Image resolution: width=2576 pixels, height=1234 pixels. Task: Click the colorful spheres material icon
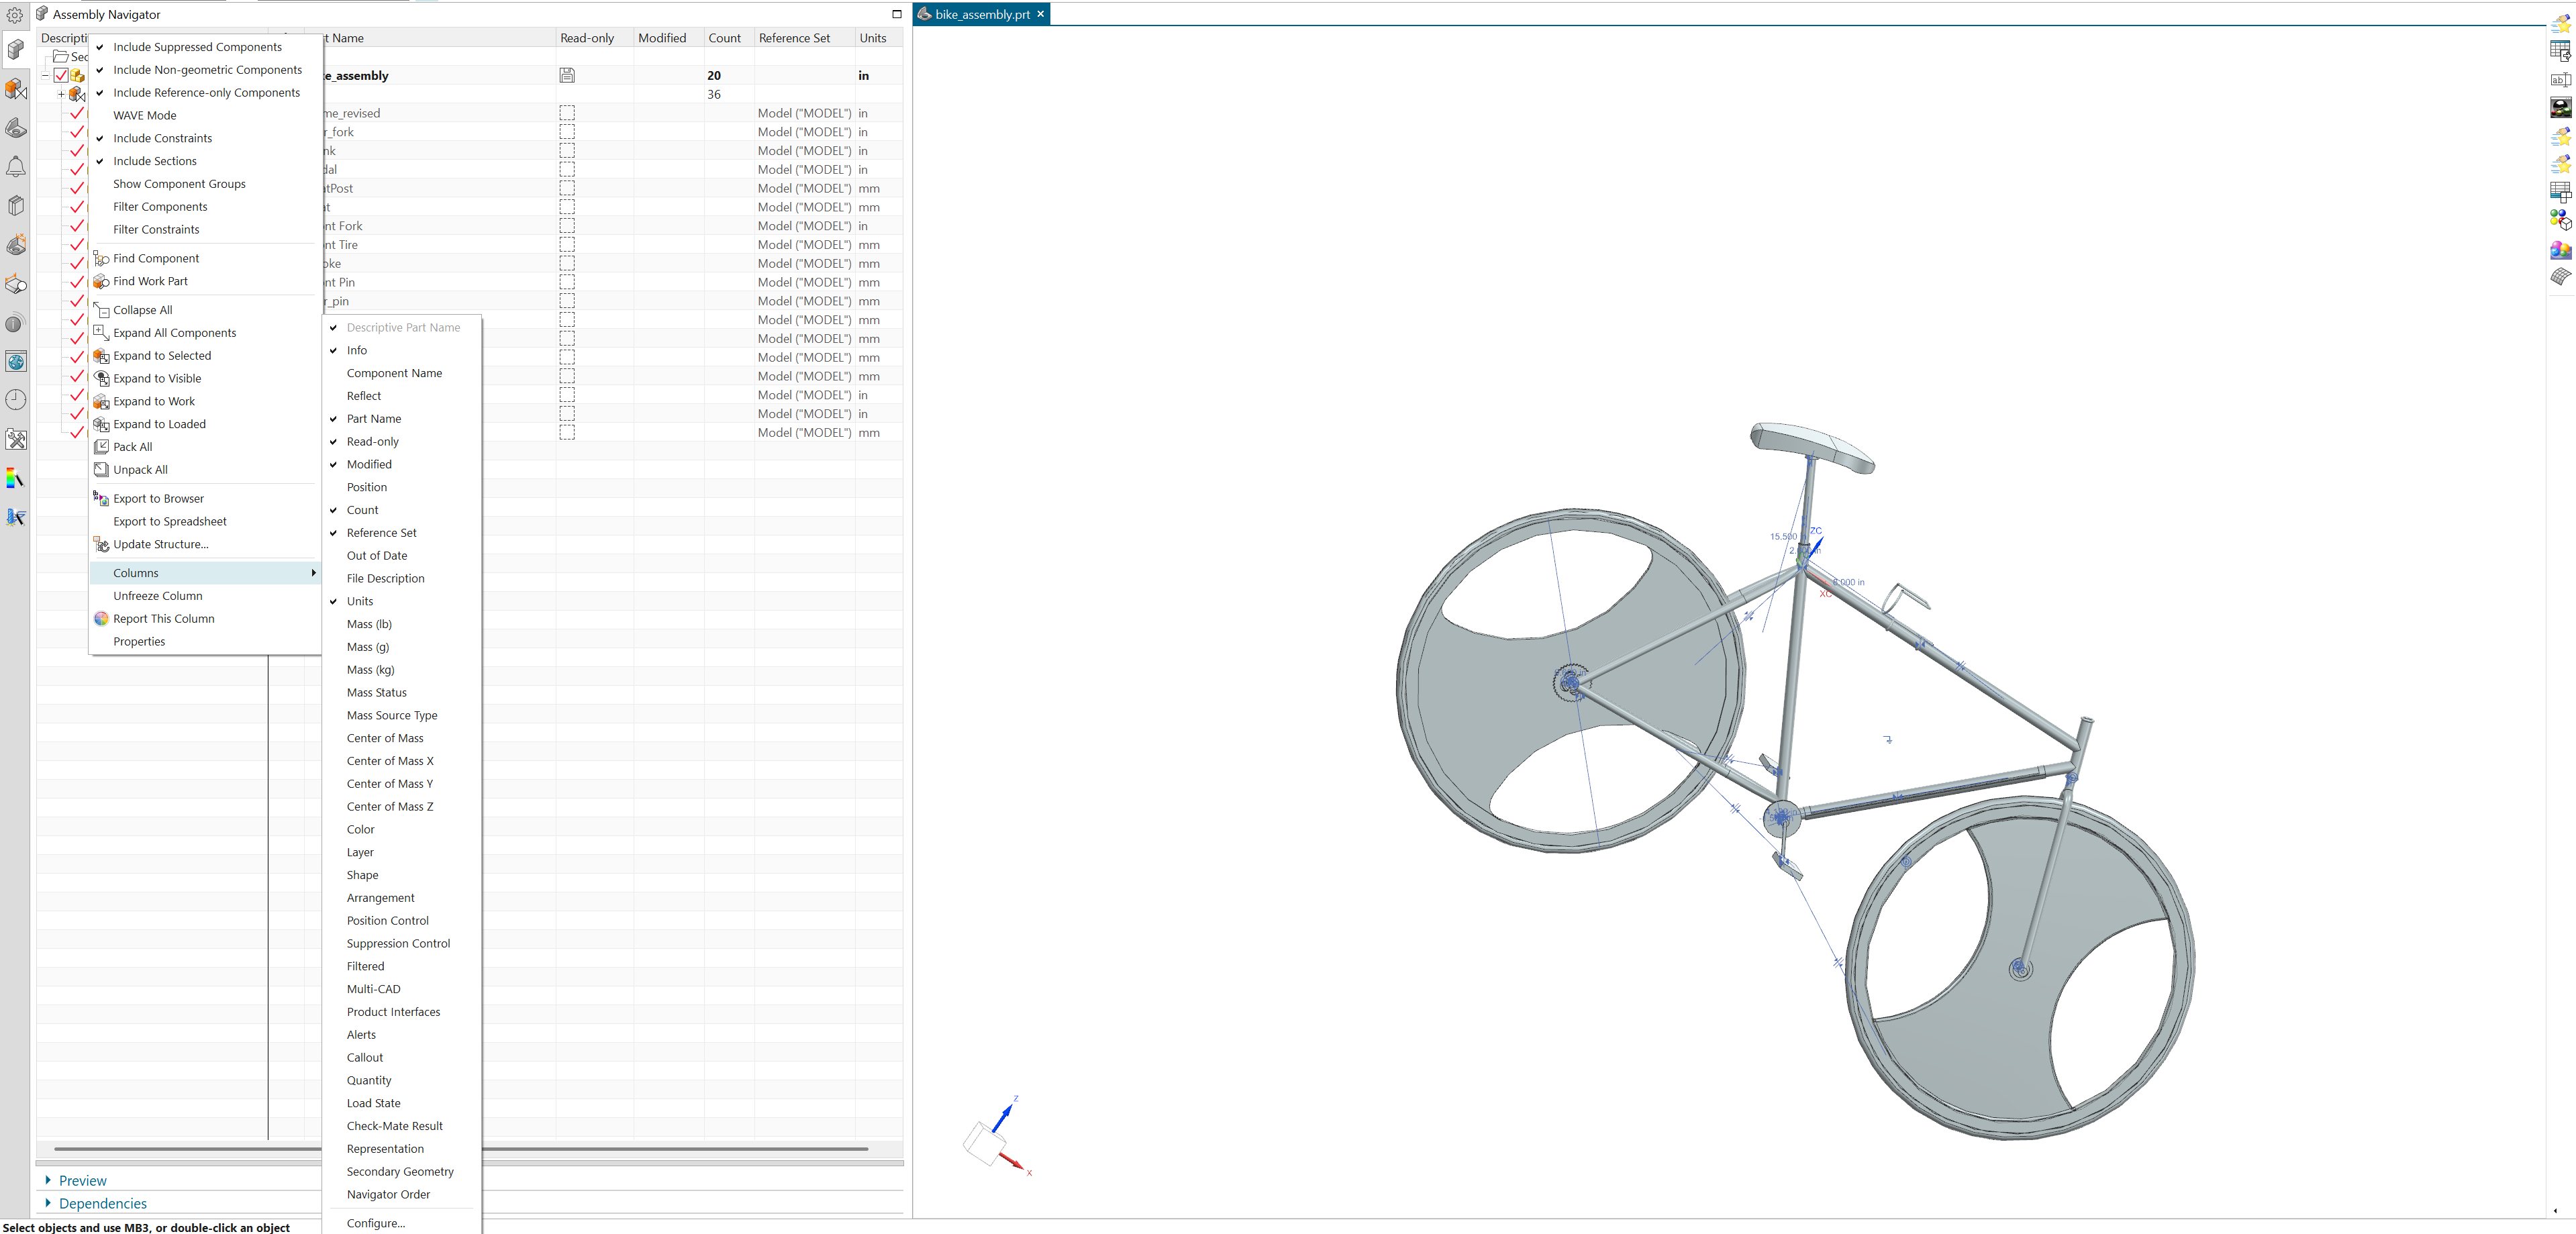click(2560, 249)
